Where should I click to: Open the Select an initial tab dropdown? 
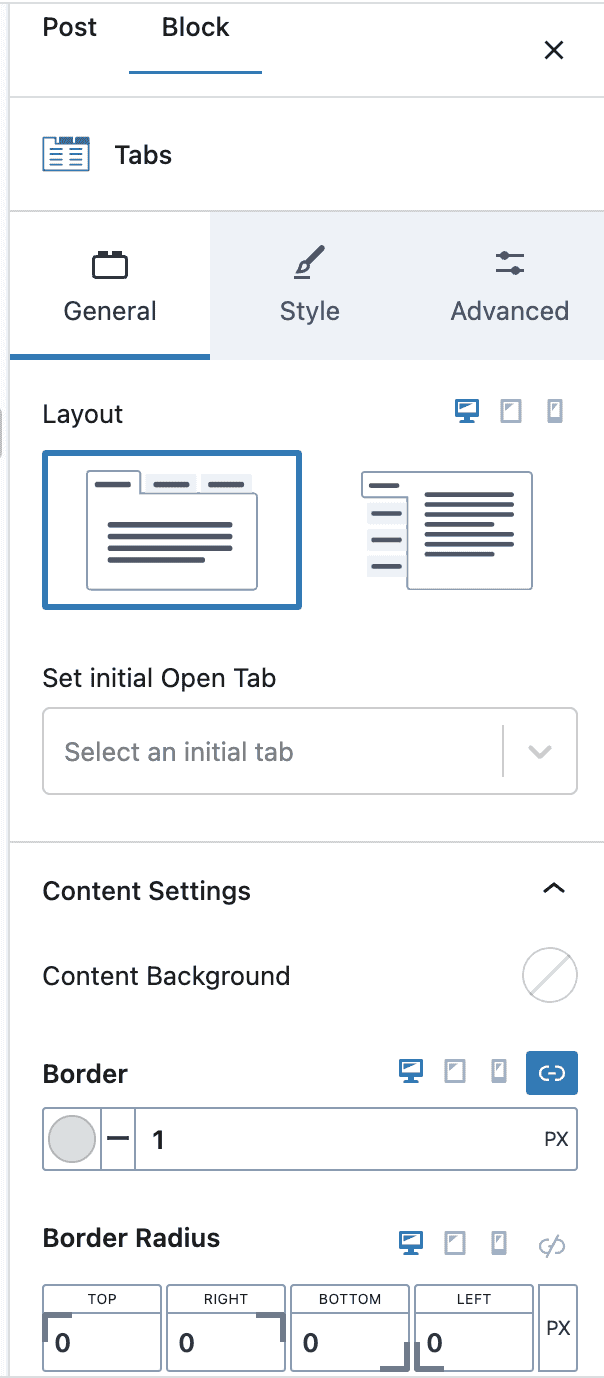coord(310,751)
